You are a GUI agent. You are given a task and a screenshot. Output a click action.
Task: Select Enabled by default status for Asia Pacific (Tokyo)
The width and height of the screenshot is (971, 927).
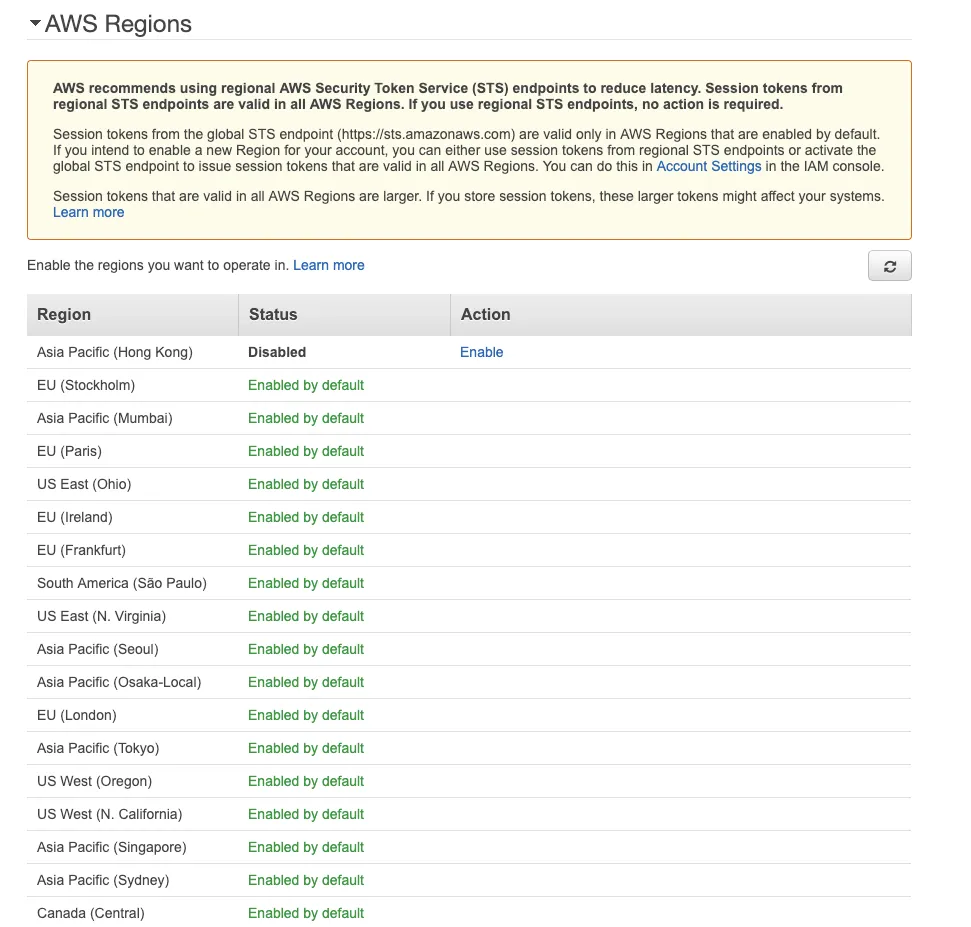pos(306,748)
